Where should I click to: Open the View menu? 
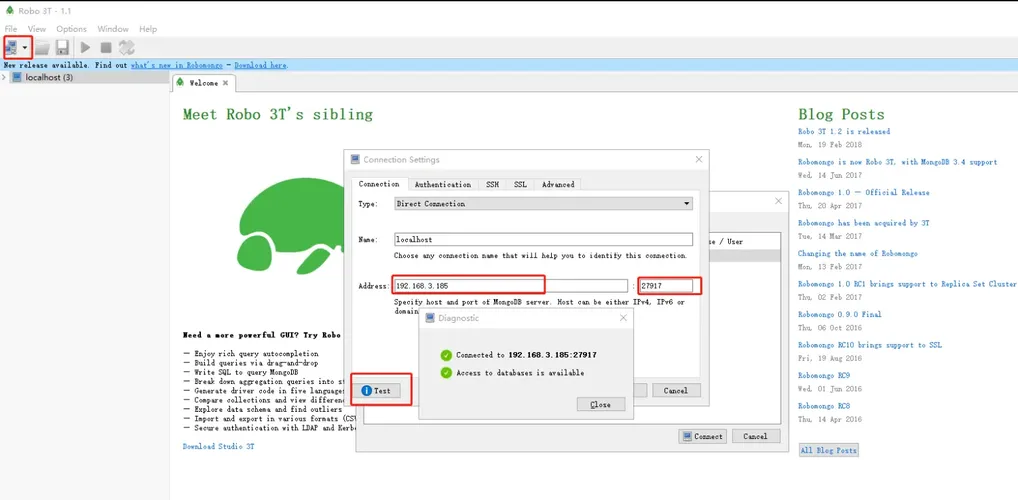(x=37, y=29)
